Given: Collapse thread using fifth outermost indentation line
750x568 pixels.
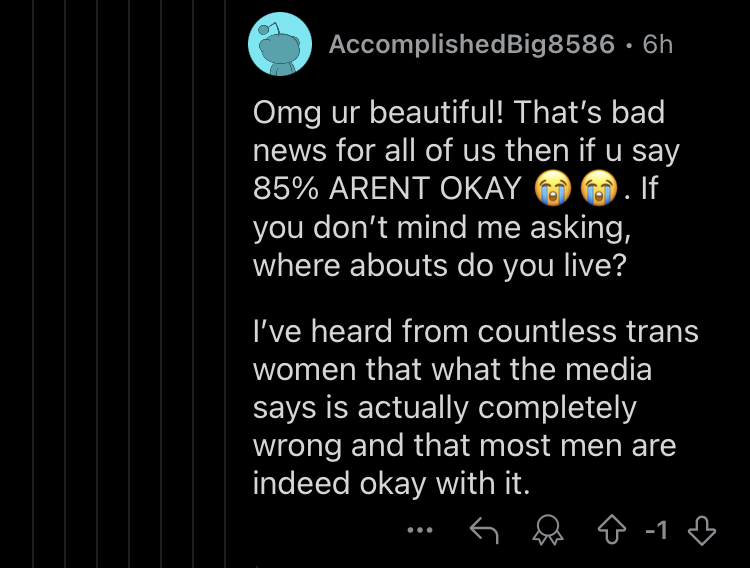Looking at the screenshot, I should point(161,284).
